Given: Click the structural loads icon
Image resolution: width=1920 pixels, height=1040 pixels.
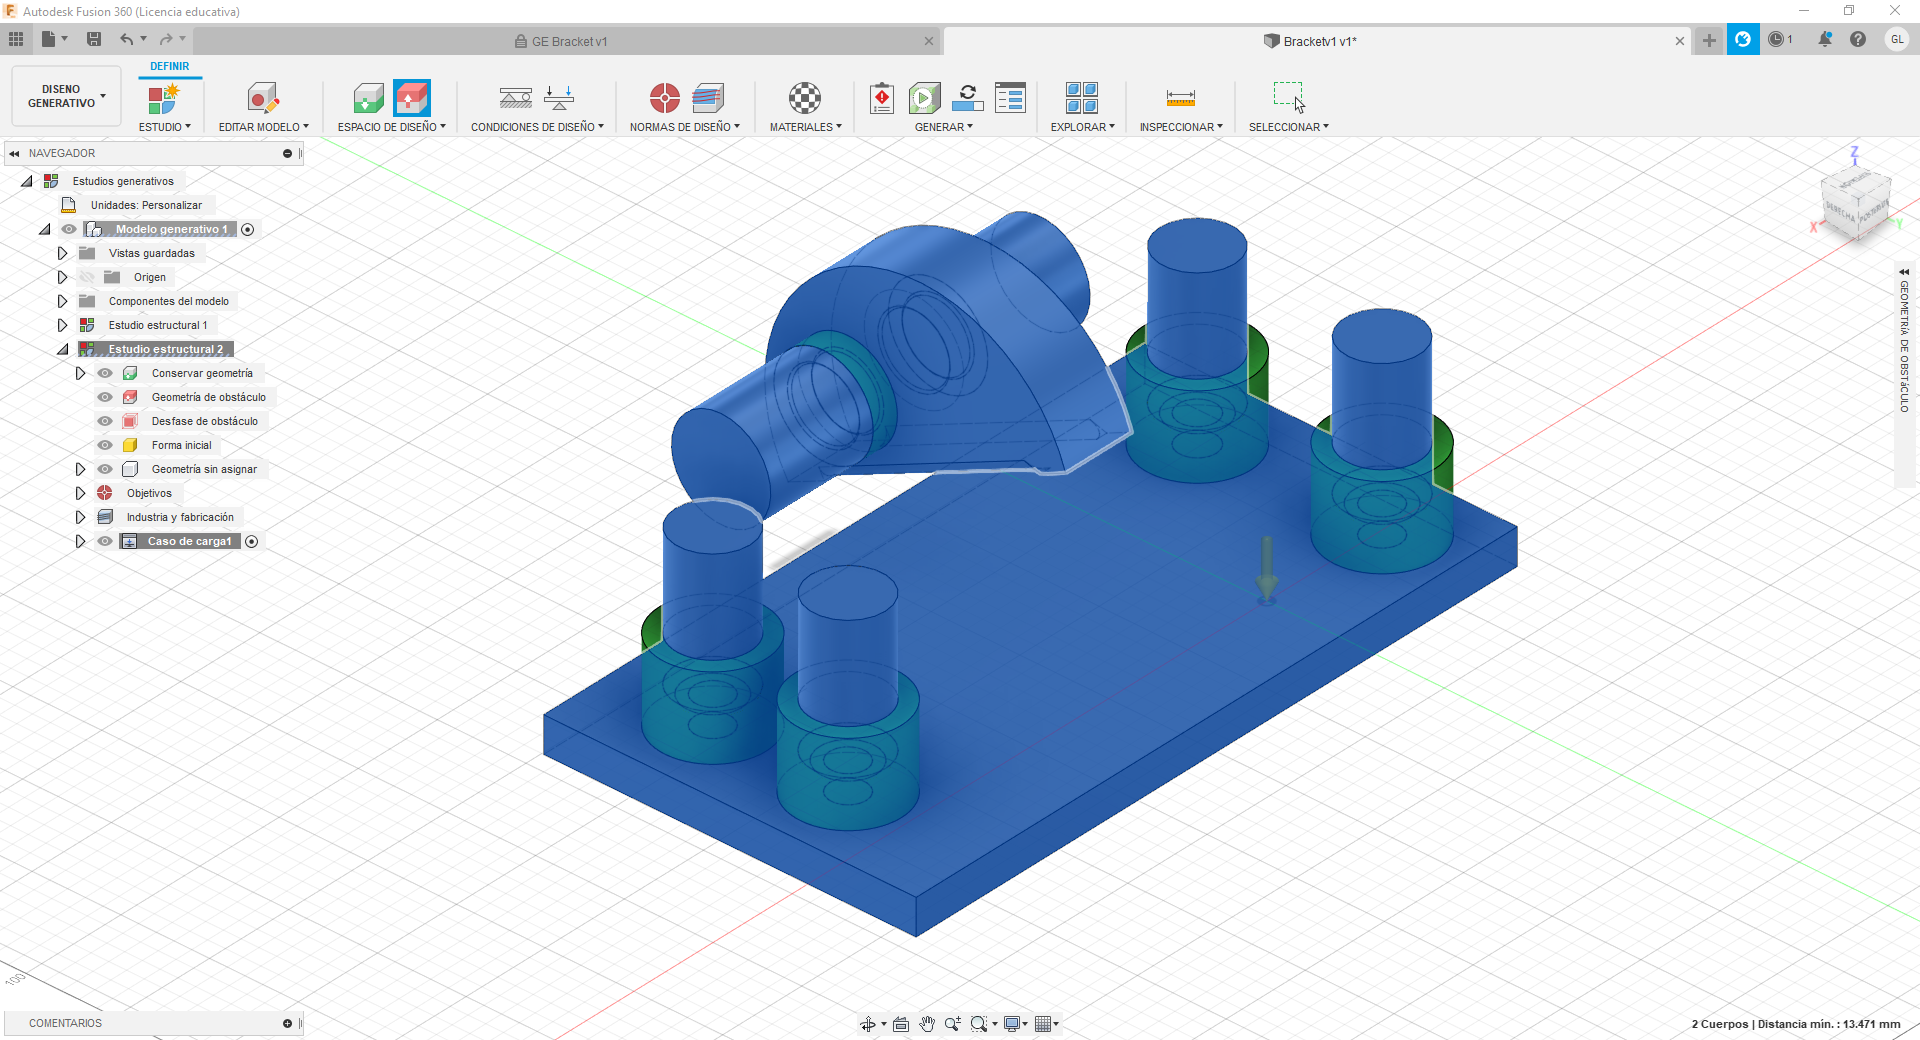Looking at the screenshot, I should [x=559, y=98].
